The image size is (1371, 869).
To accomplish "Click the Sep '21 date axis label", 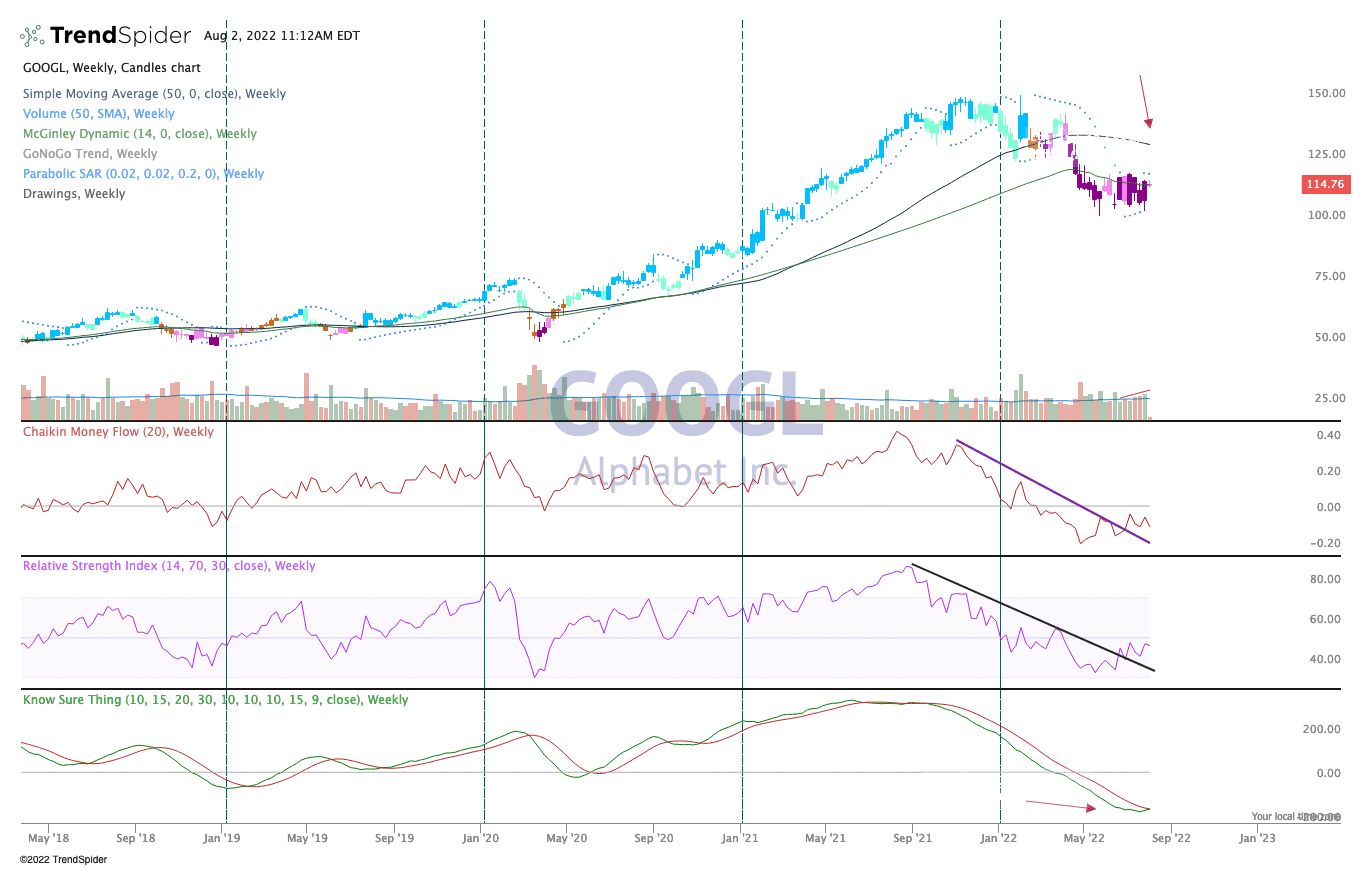I will pyautogui.click(x=912, y=840).
